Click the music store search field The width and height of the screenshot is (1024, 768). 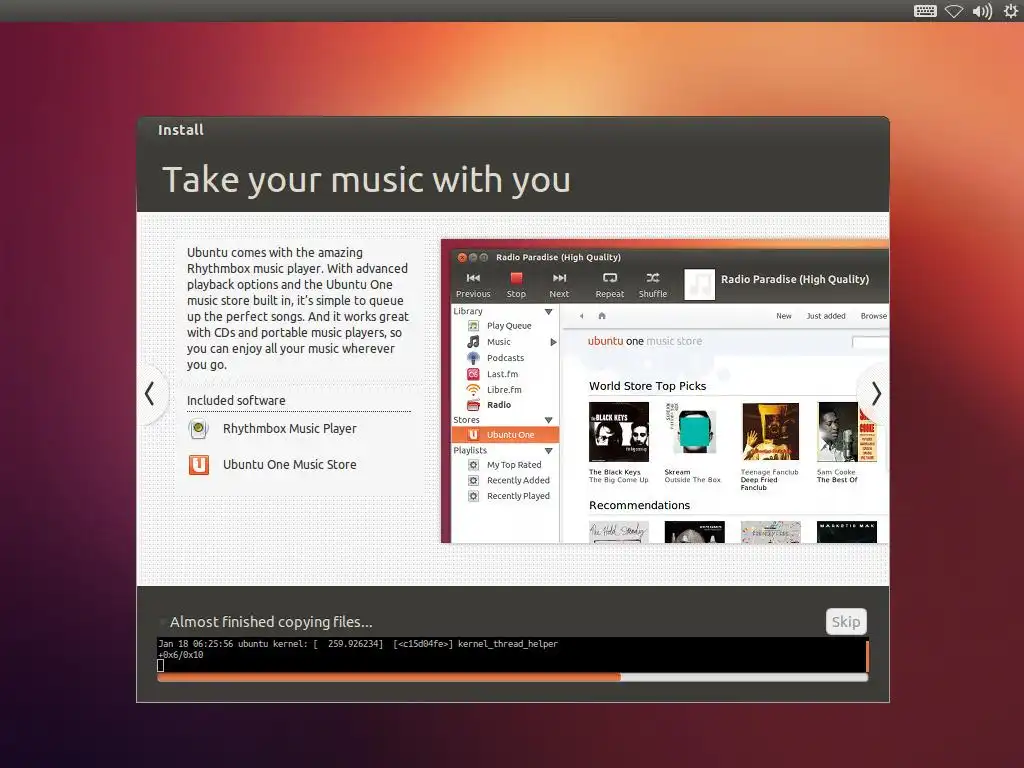870,342
